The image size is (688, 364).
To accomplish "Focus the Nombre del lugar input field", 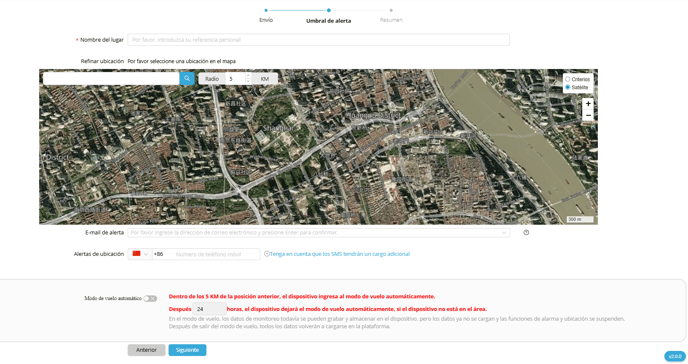I will (x=319, y=39).
